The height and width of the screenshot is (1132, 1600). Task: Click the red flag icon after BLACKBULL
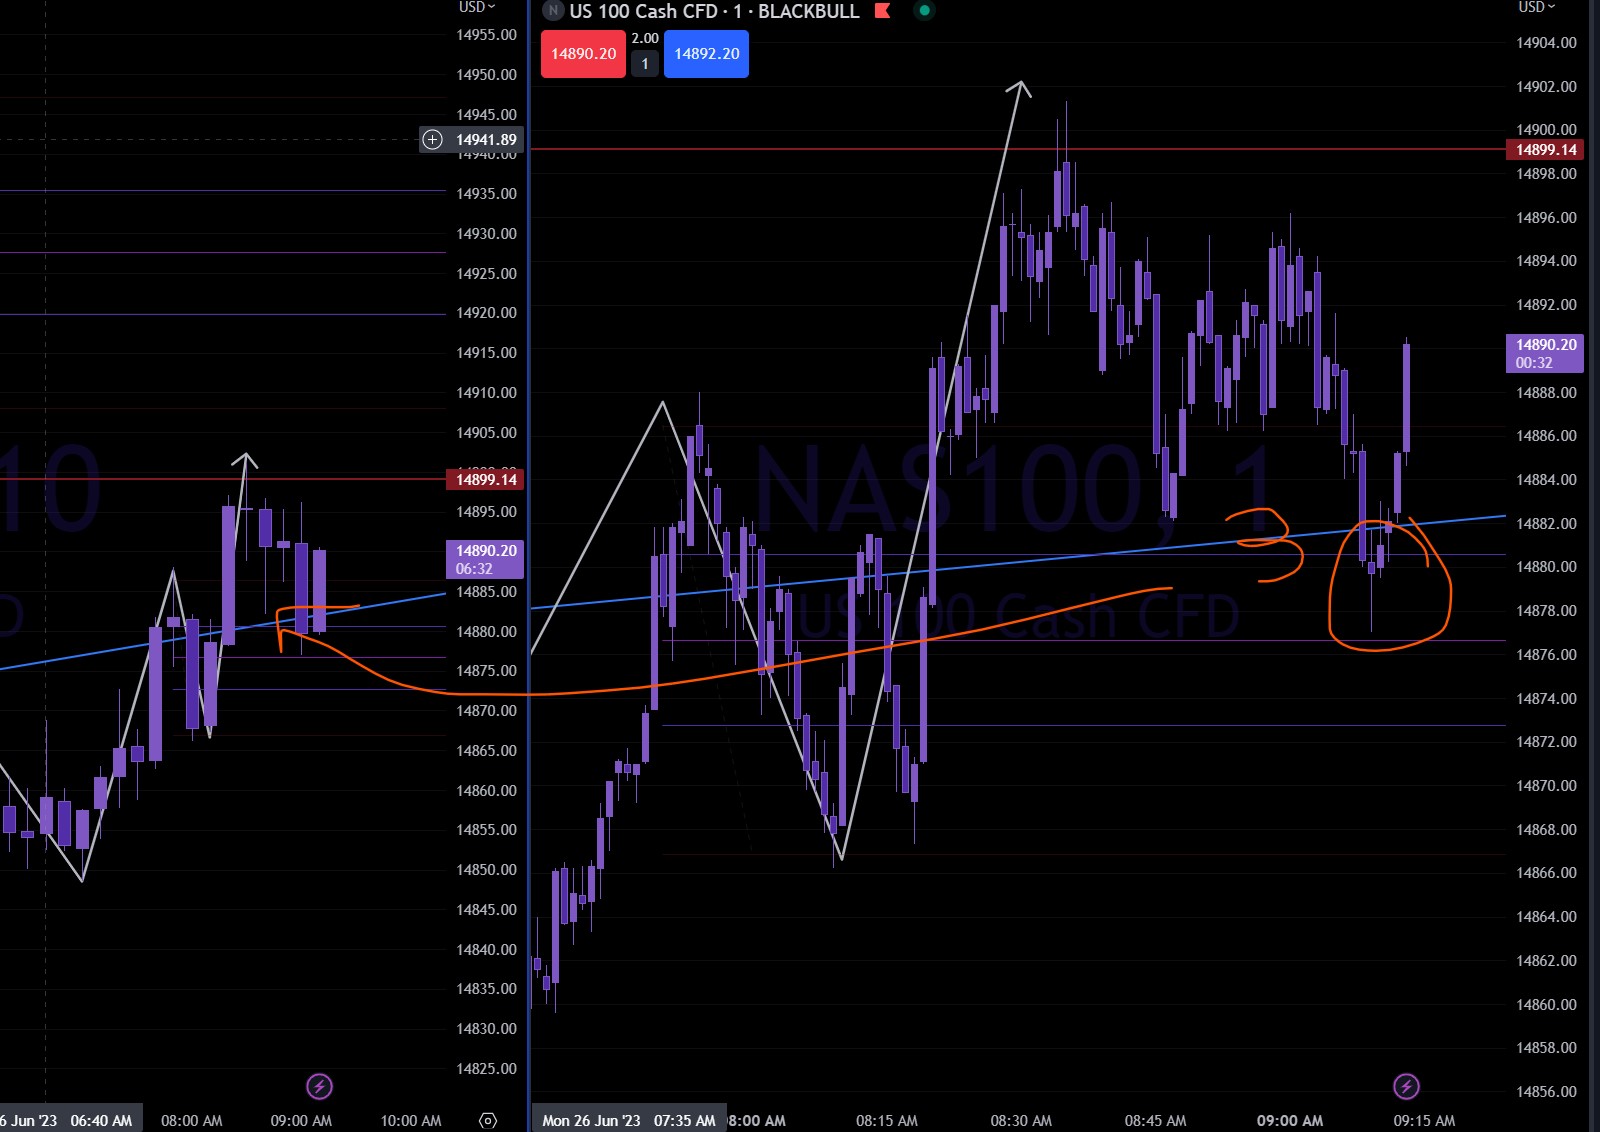882,11
